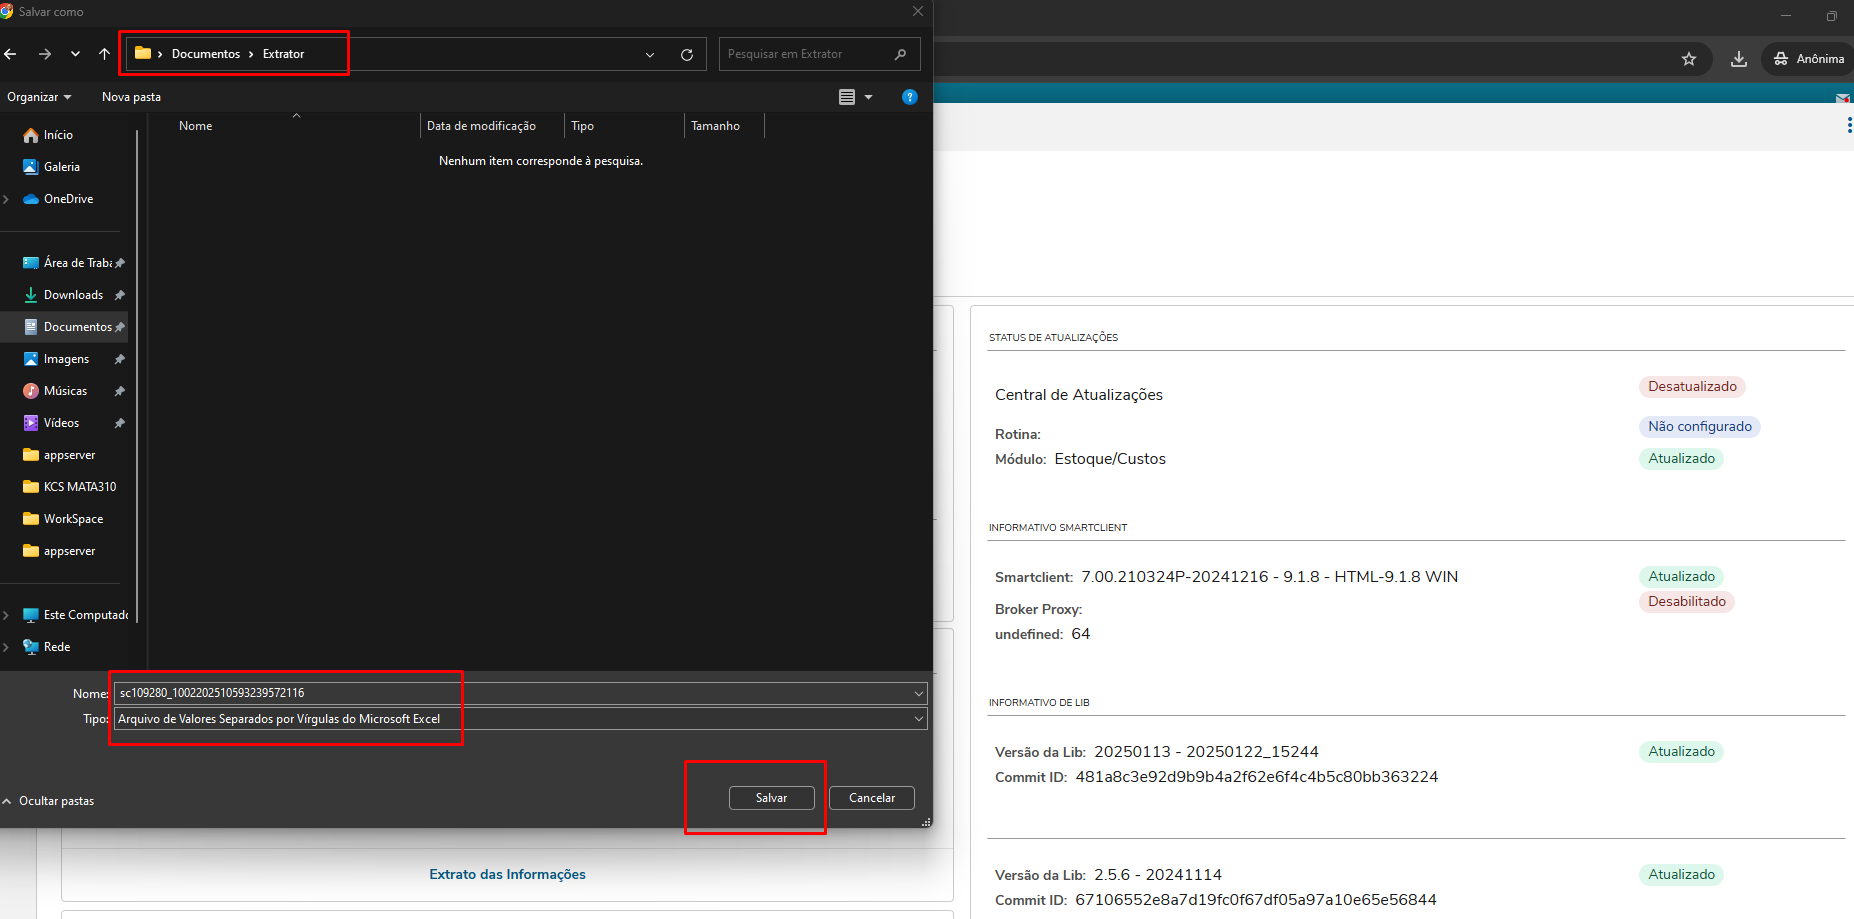Click the Salvar button
The width and height of the screenshot is (1854, 919).
point(771,798)
